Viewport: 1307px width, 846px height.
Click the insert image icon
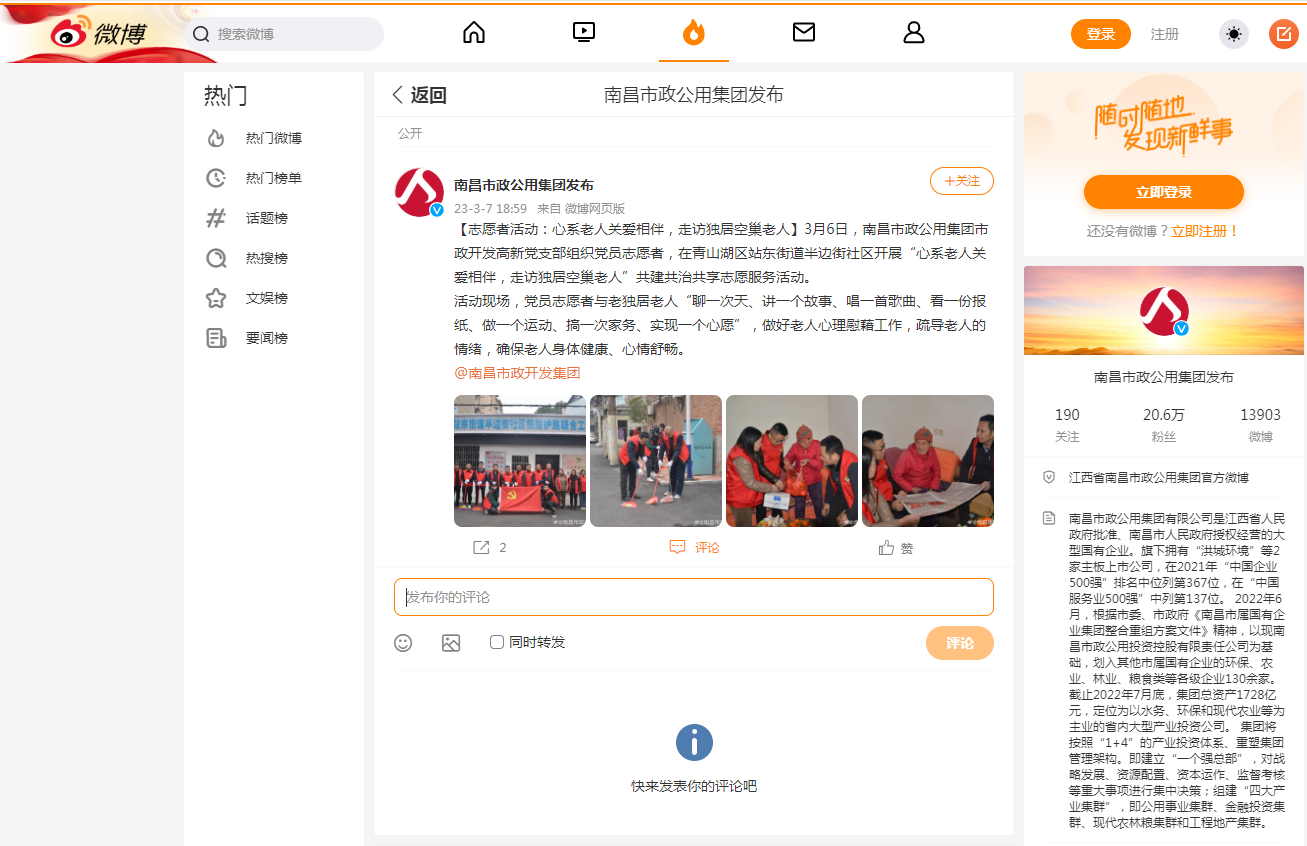[451, 643]
